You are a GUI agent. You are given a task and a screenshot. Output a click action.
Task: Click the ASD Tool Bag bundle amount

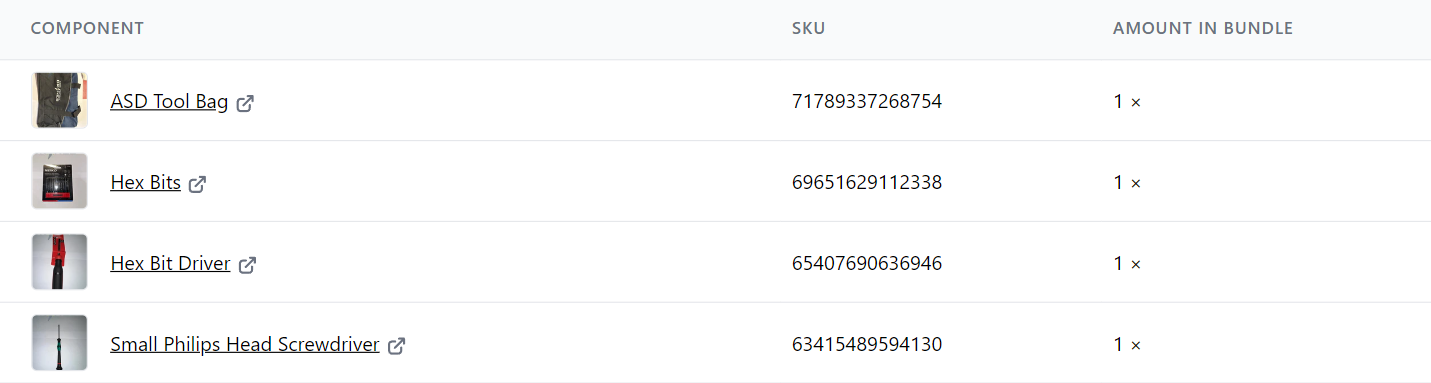pyautogui.click(x=1127, y=101)
